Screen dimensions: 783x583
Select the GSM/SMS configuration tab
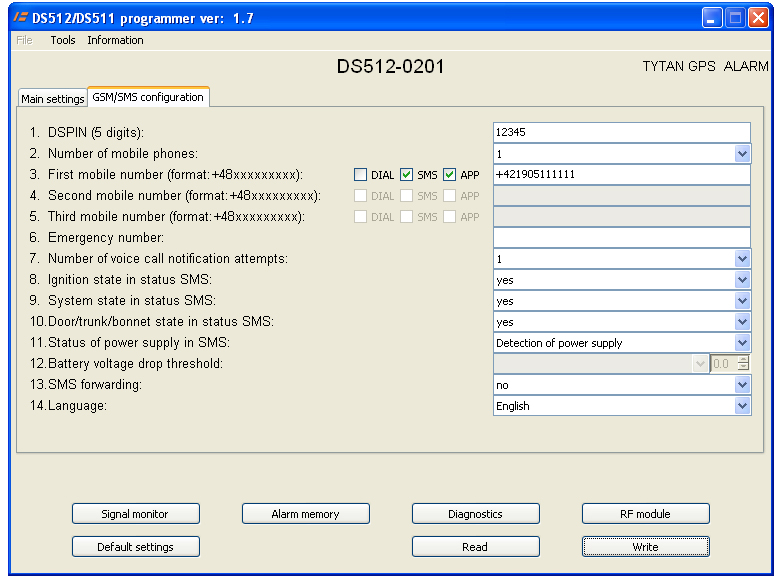click(148, 97)
